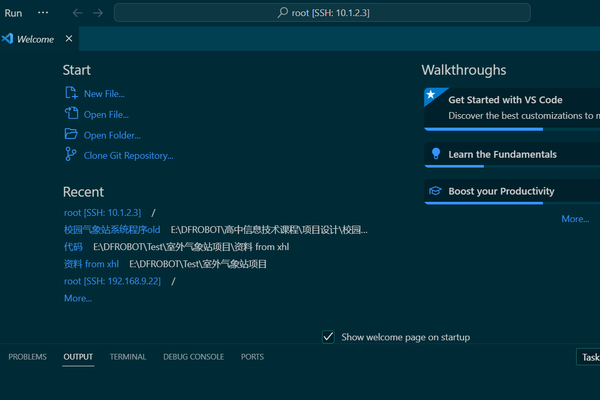
Task: Click the Learn the Fundamentals progress bar
Action: click(512, 166)
